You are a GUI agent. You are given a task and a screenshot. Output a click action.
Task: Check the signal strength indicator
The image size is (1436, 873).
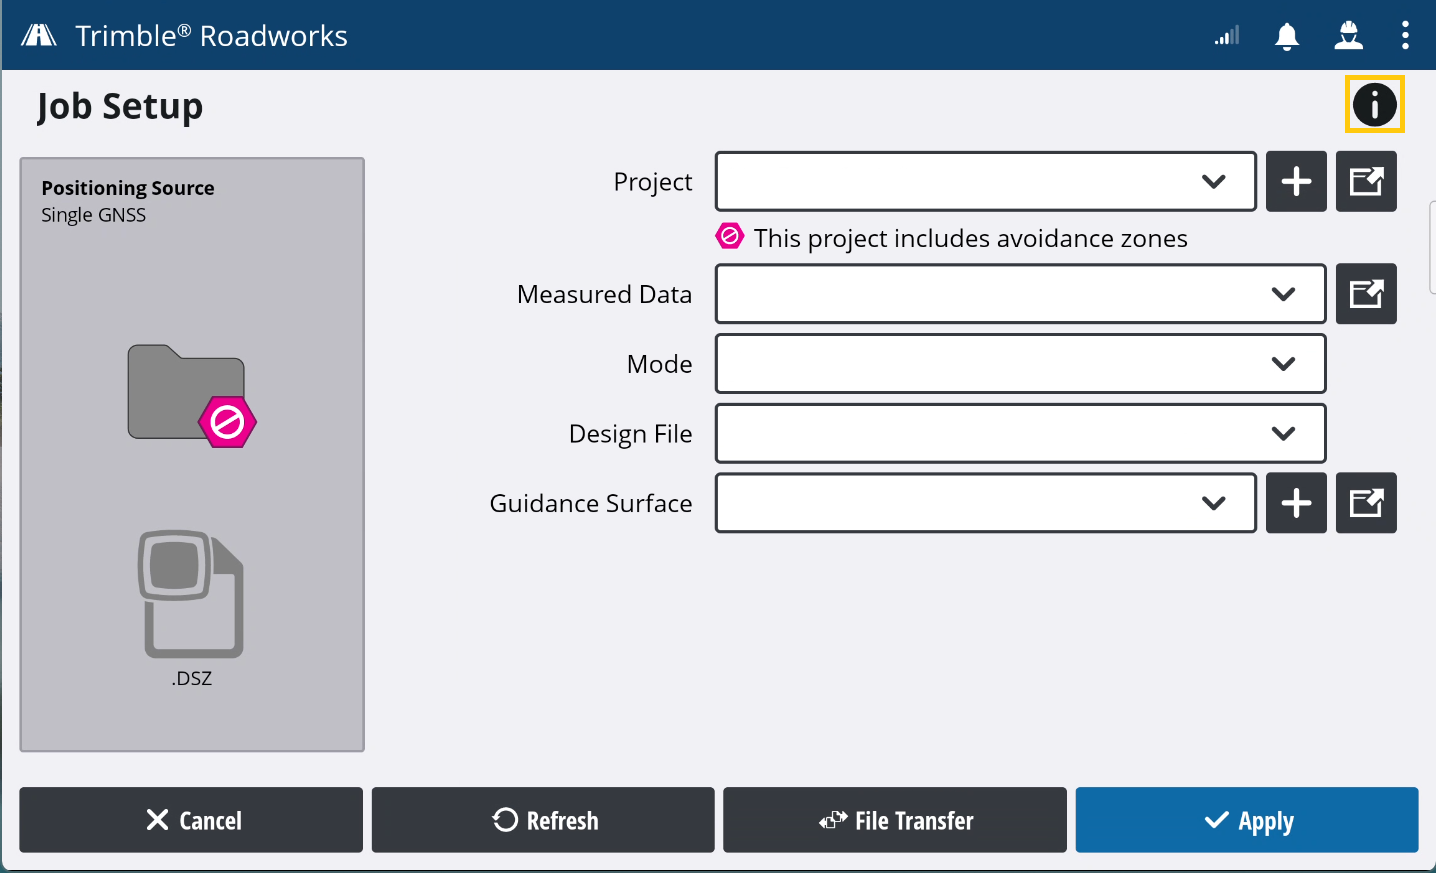1227,36
